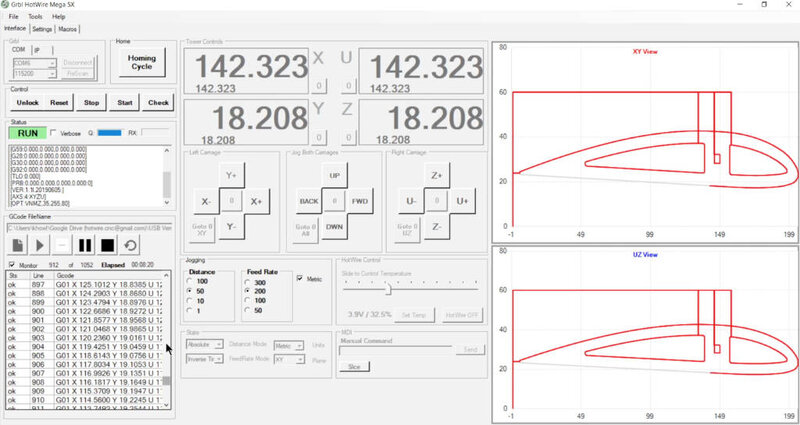Click the Slice button
Screen dimensions: 800x425
354,367
